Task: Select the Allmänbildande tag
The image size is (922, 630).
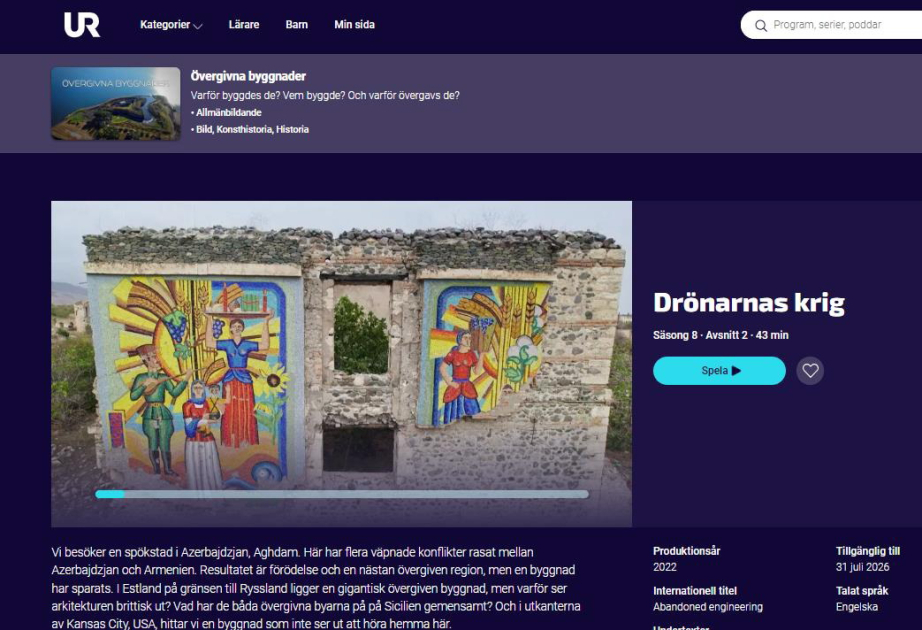Action: coord(226,113)
